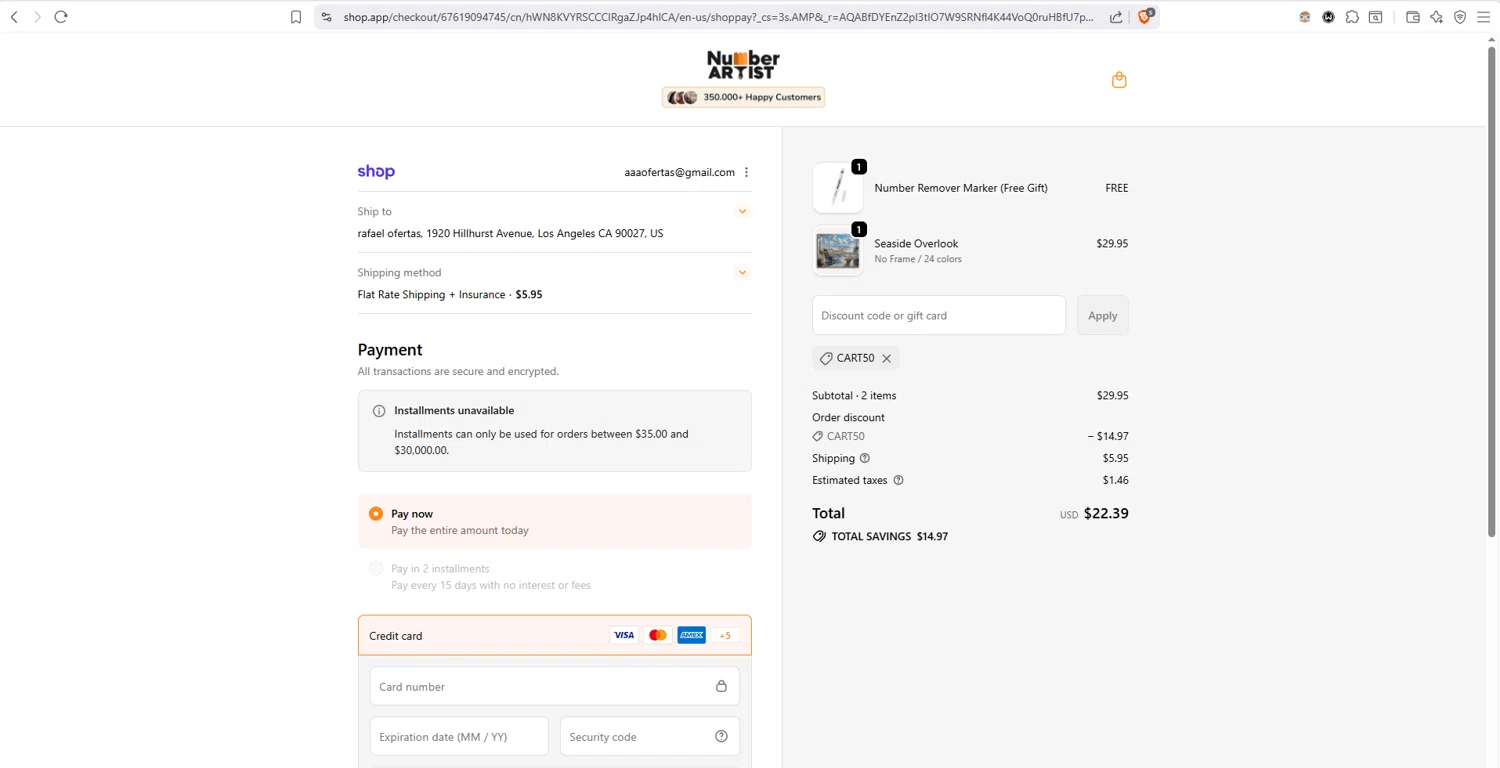Click the American Express logo
Screen dimensions: 1500x768
click(x=692, y=635)
